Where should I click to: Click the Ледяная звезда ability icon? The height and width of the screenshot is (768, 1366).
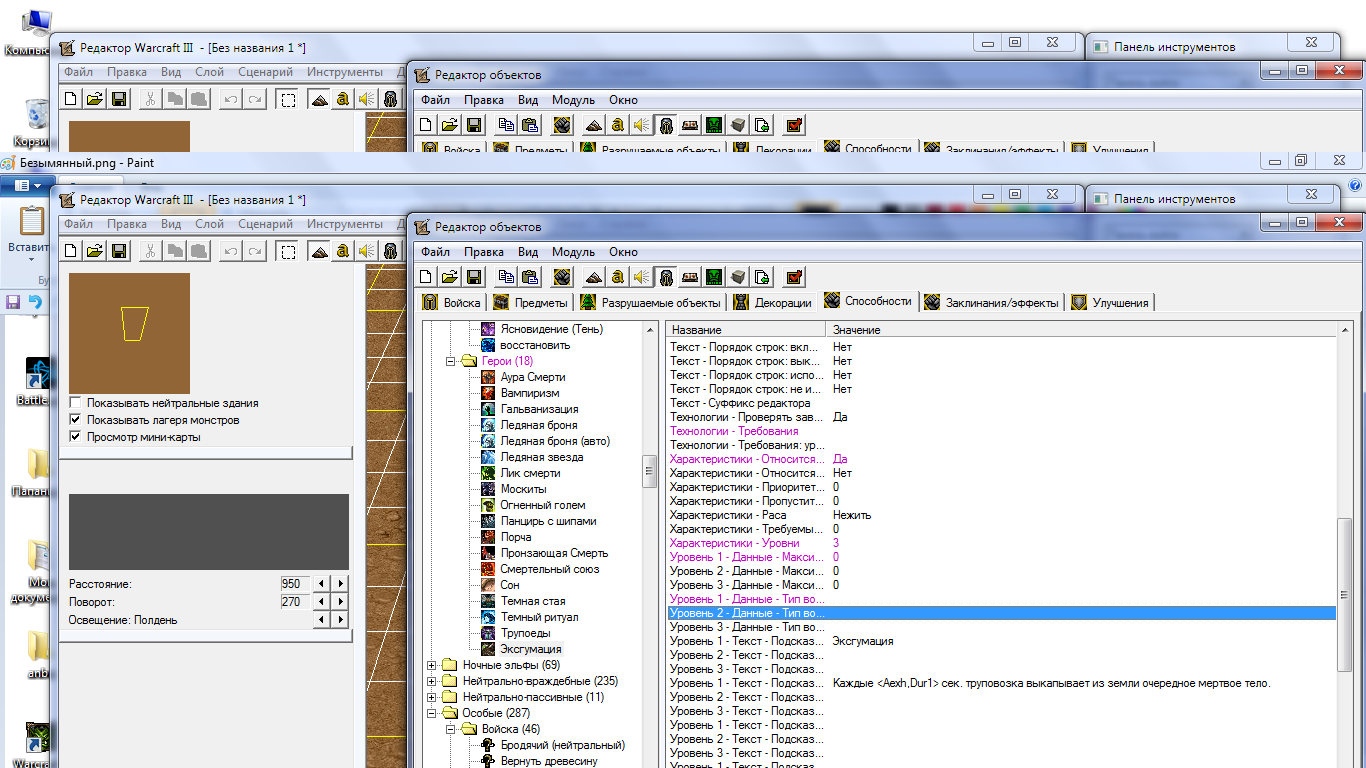click(488, 457)
